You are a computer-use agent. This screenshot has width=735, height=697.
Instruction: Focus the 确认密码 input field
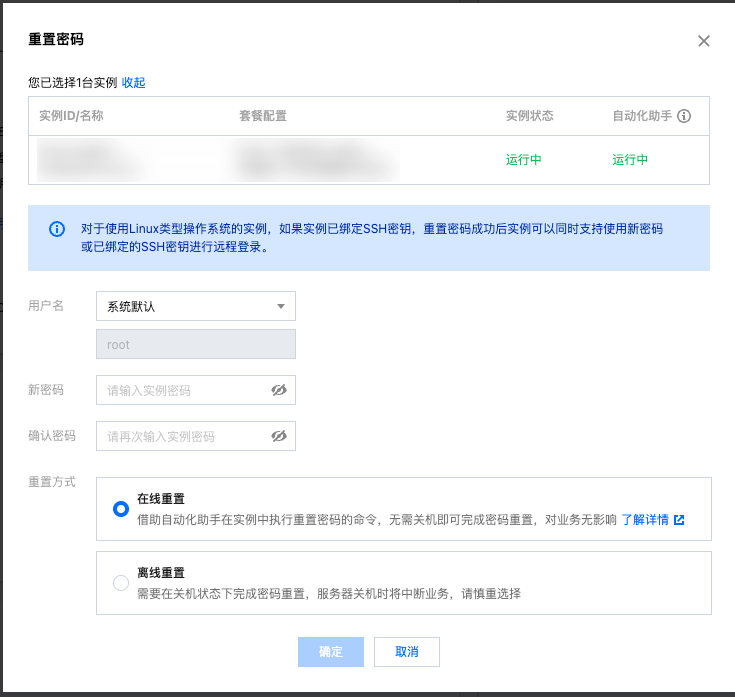(x=196, y=436)
